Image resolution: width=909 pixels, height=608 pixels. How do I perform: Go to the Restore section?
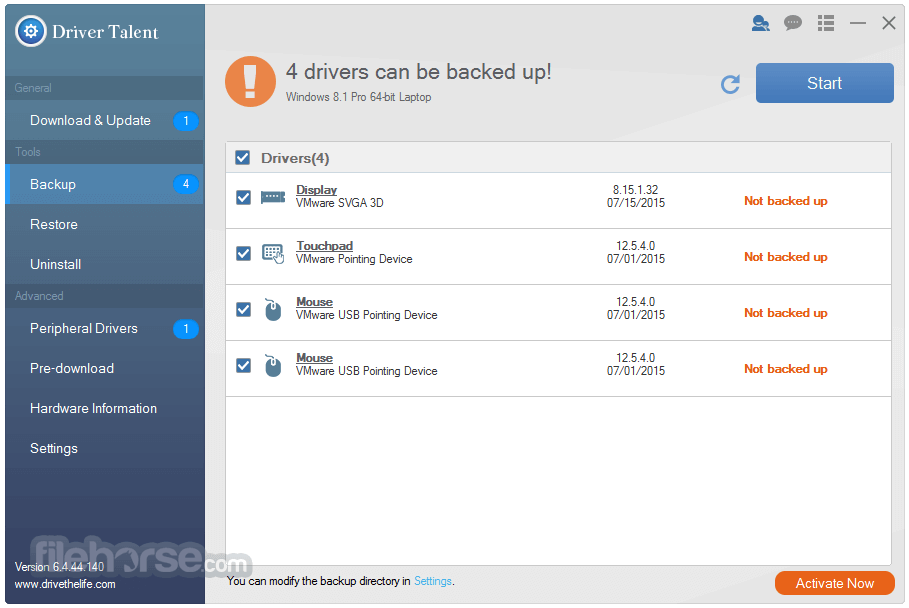(x=104, y=224)
